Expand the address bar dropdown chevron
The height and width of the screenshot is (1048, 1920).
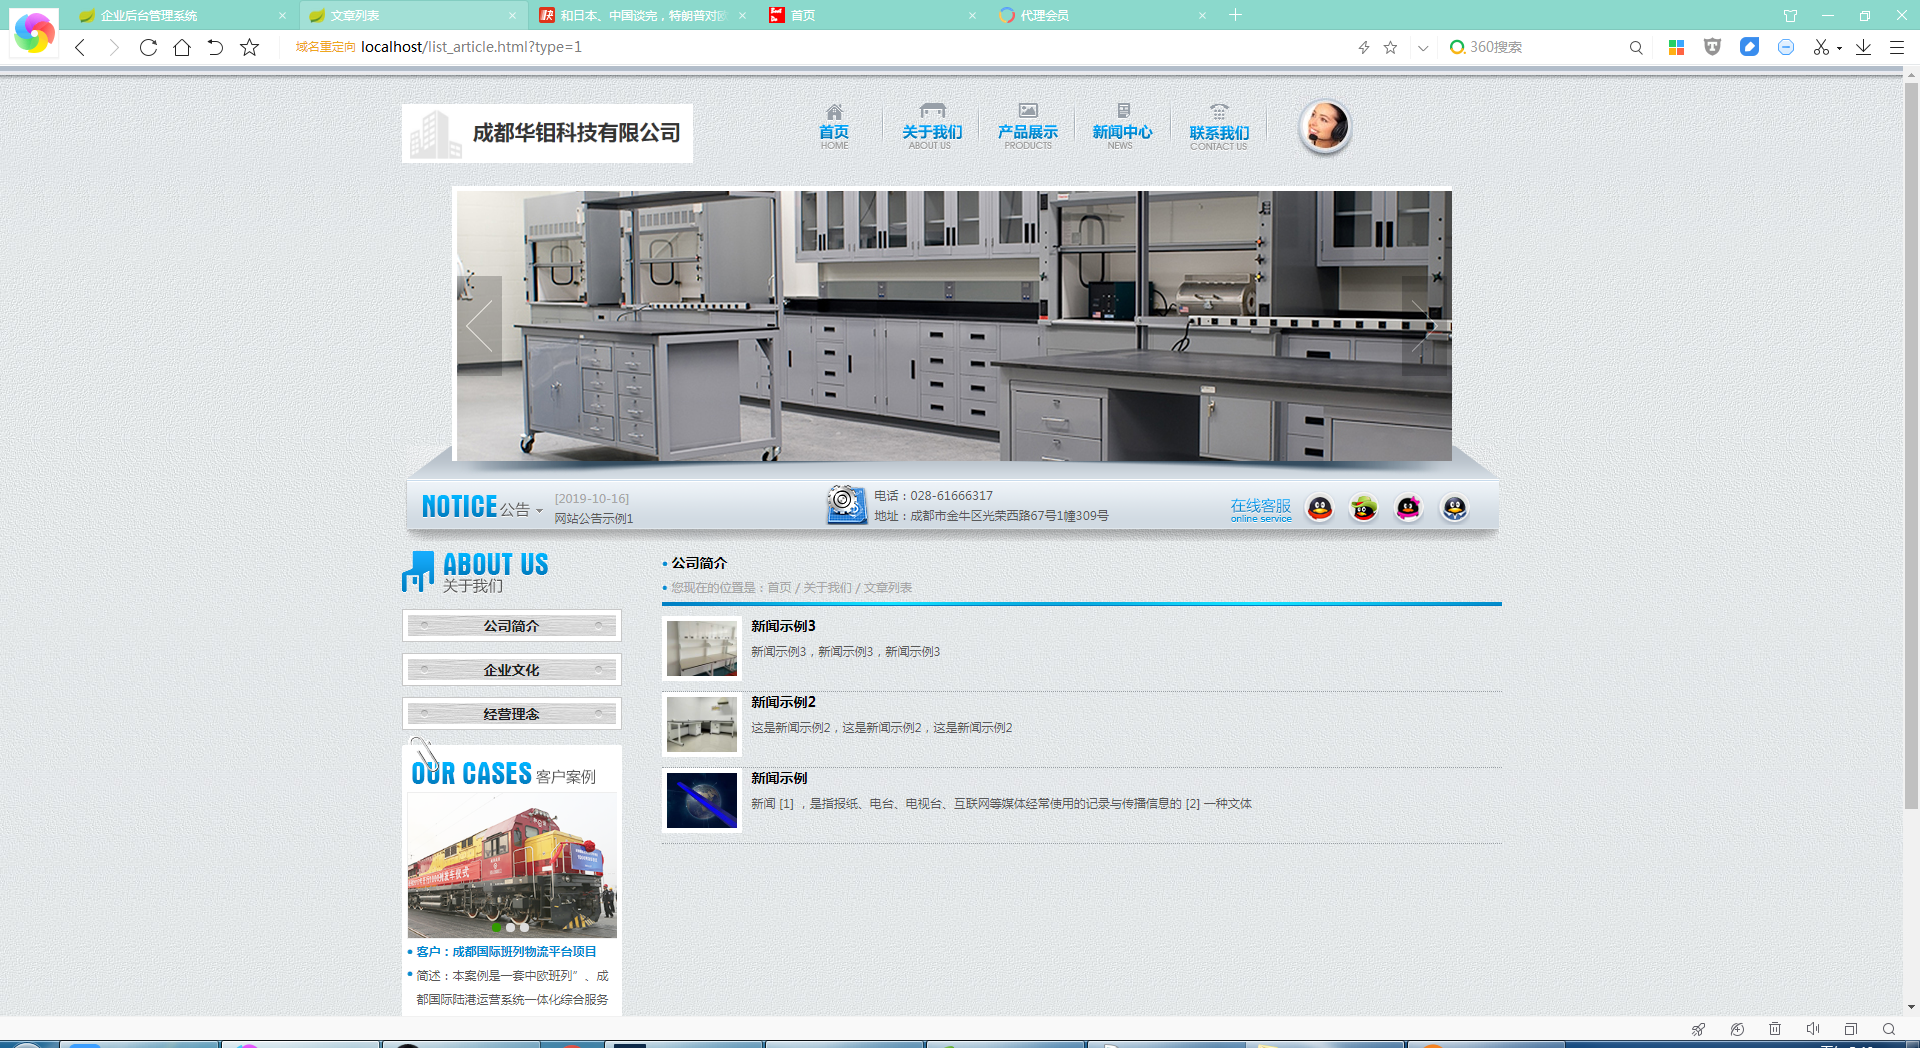click(1423, 47)
